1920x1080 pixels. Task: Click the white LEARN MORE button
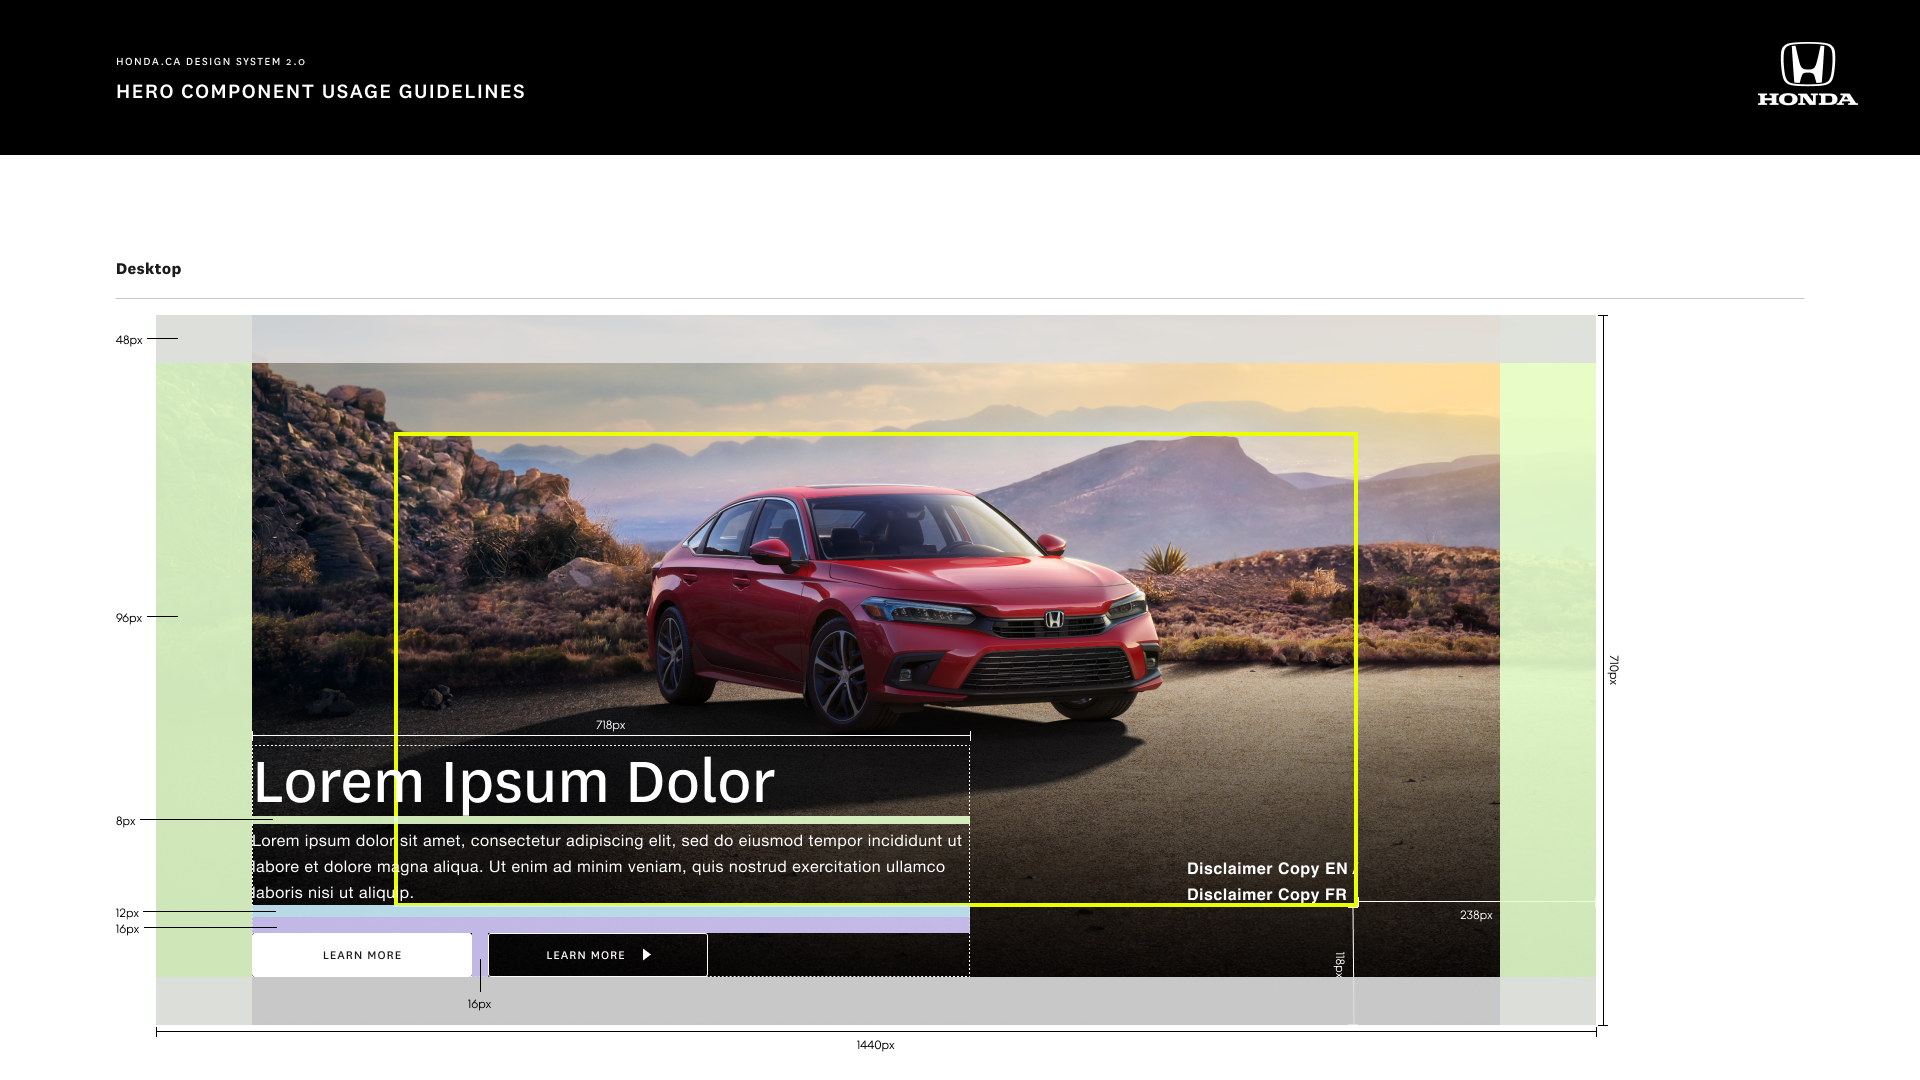coord(362,955)
